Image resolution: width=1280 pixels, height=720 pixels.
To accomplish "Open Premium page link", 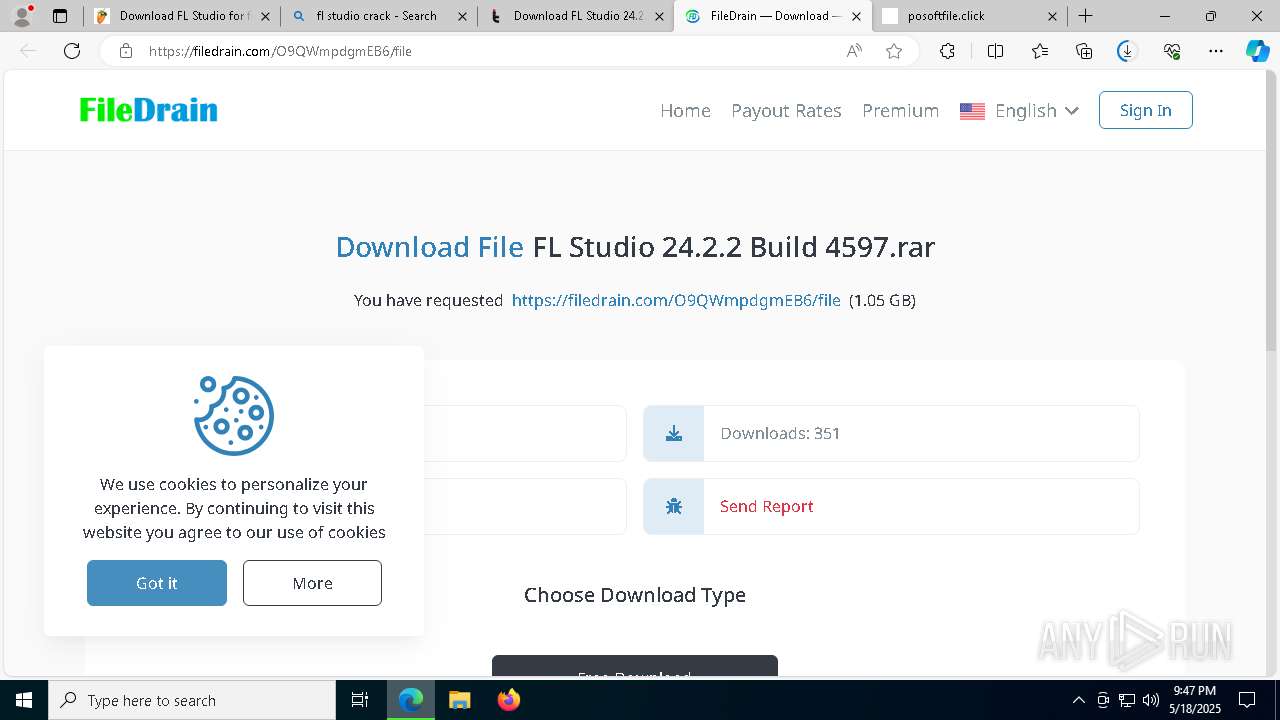I will click(x=900, y=110).
